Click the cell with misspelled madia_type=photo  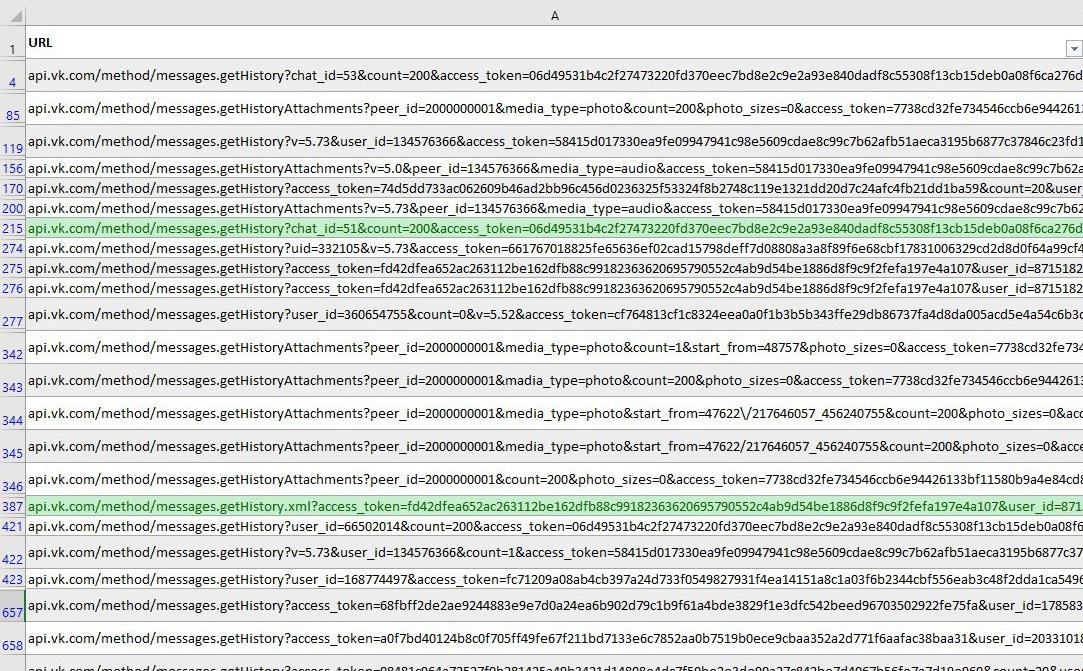(x=554, y=381)
